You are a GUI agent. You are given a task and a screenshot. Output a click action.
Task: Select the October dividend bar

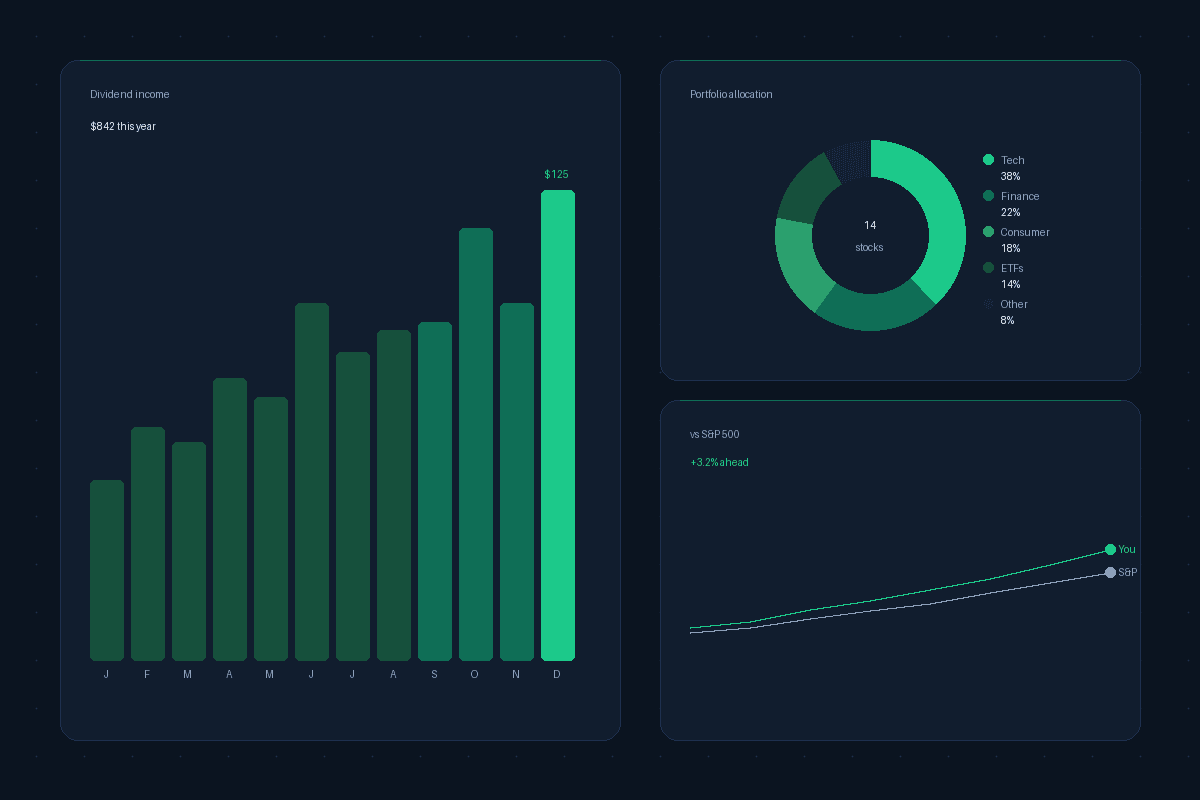click(x=476, y=444)
